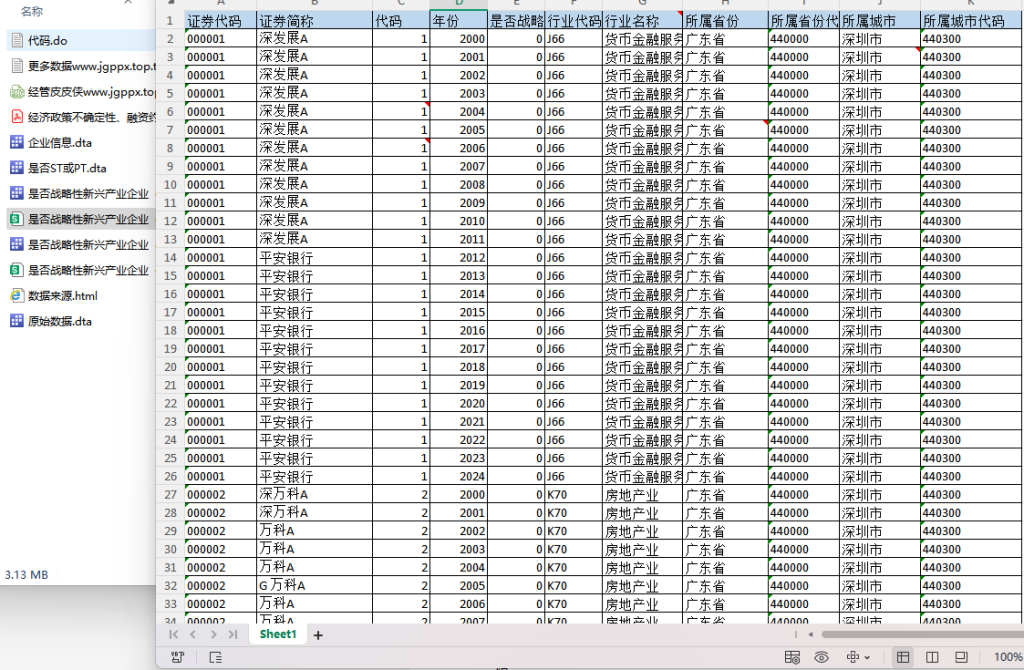
Task: Click the 名称 column header in explorer
Action: coord(31,11)
